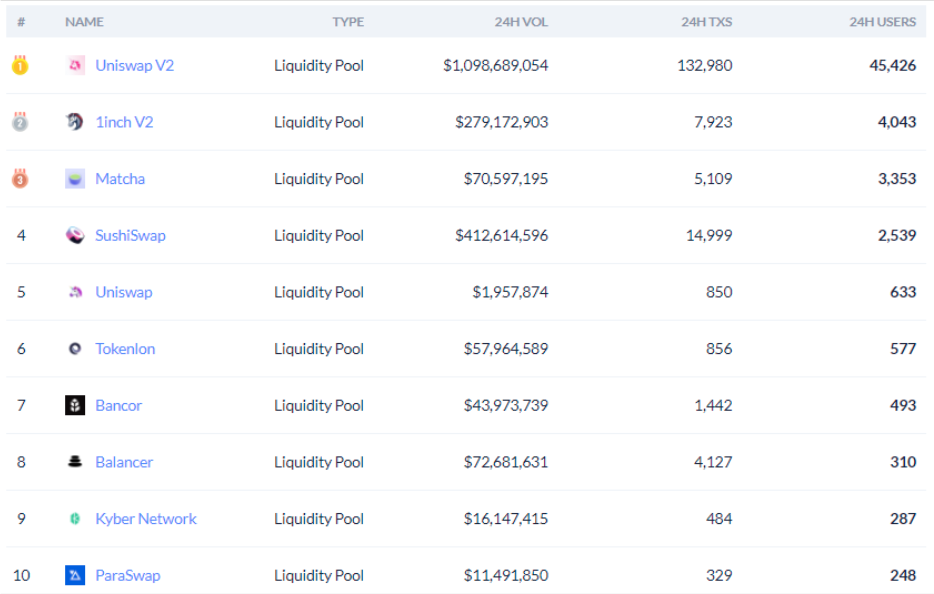Screen dimensions: 934x594
Task: Open the Matcha link
Action: point(120,179)
